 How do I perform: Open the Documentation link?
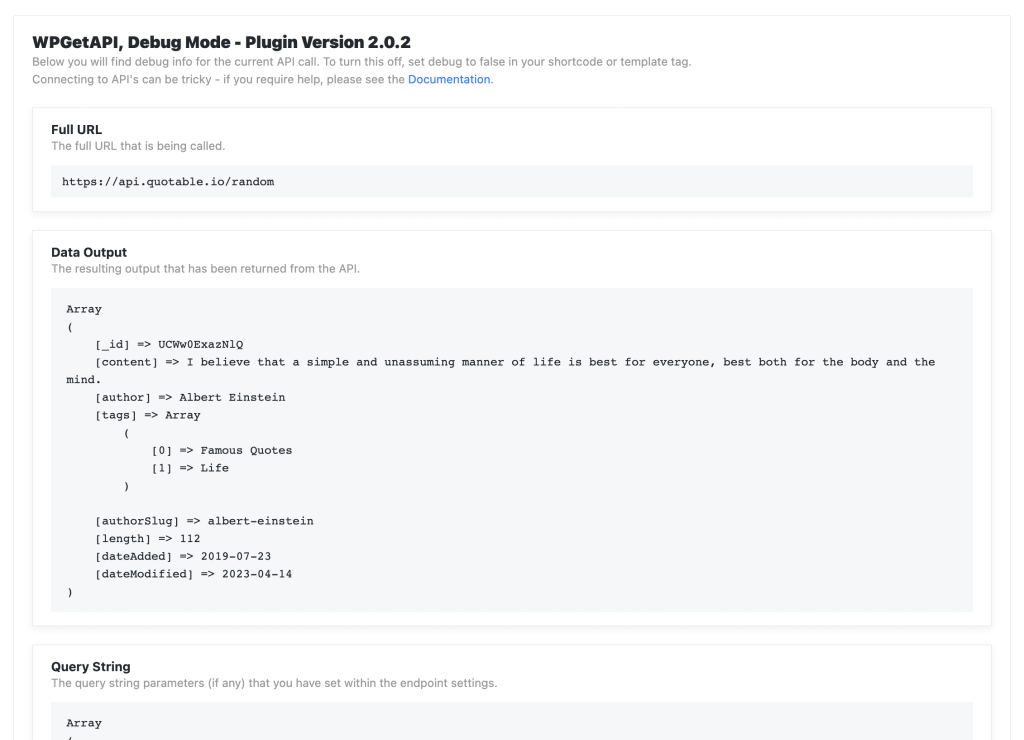click(449, 79)
